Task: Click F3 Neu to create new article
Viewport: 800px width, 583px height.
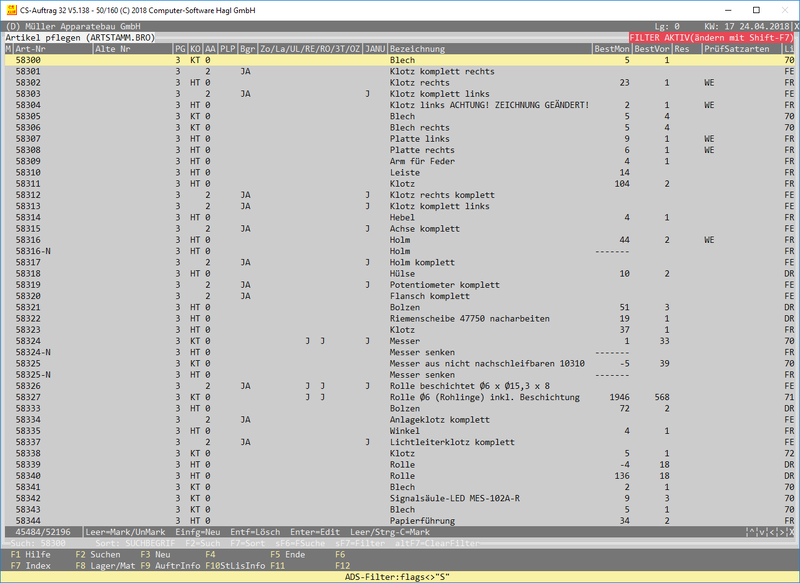Action: pyautogui.click(x=158, y=554)
